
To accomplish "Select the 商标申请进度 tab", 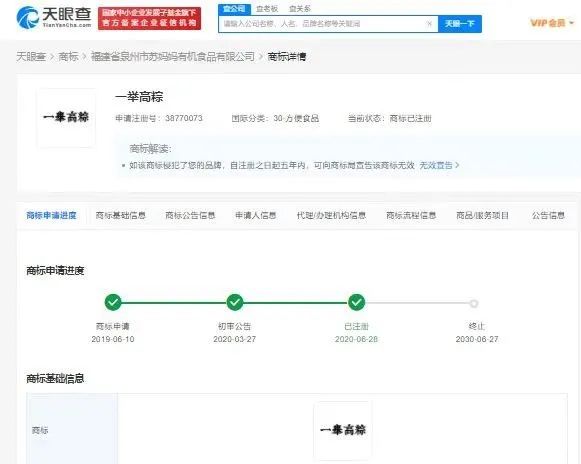I will click(x=51, y=215).
